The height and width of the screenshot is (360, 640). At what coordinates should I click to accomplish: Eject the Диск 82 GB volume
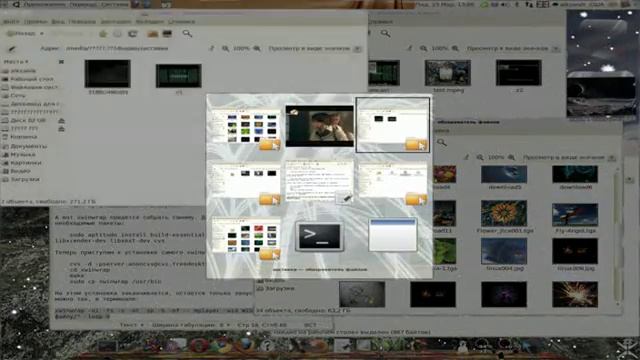pos(61,121)
